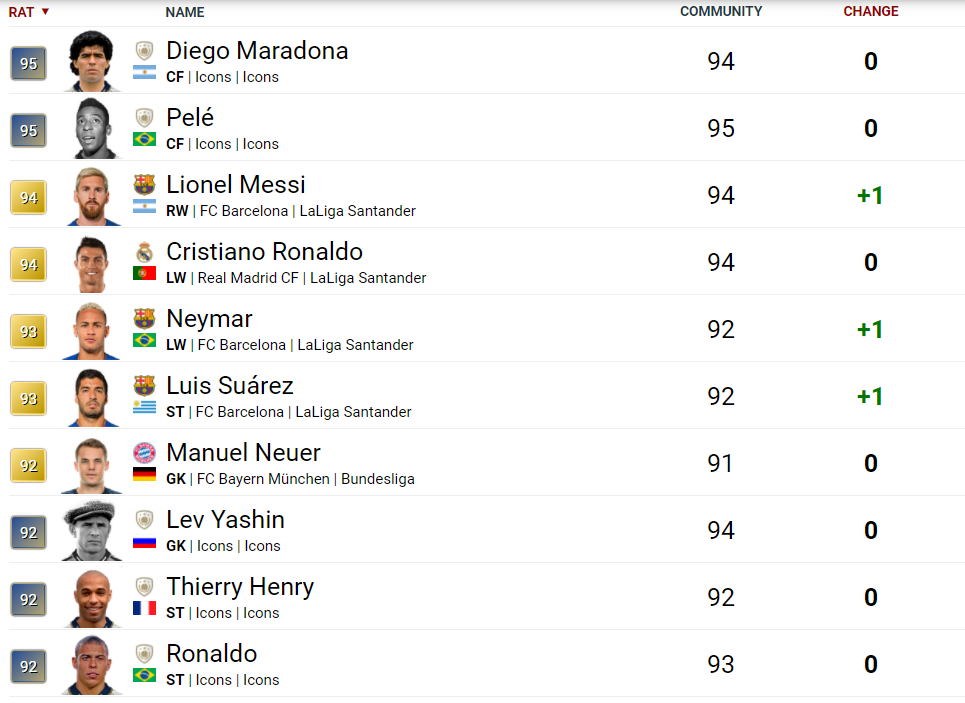Sort the table by COMMUNITY column
Viewport: 965px width, 703px height.
coord(721,12)
